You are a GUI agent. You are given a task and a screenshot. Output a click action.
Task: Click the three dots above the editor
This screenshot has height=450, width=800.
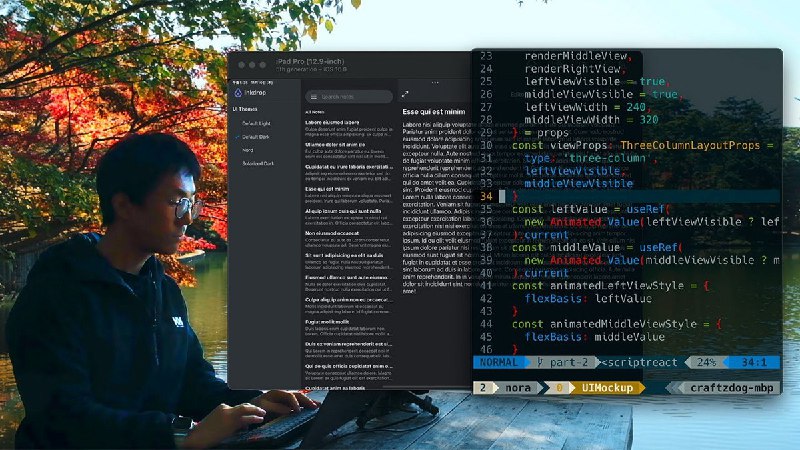436,82
